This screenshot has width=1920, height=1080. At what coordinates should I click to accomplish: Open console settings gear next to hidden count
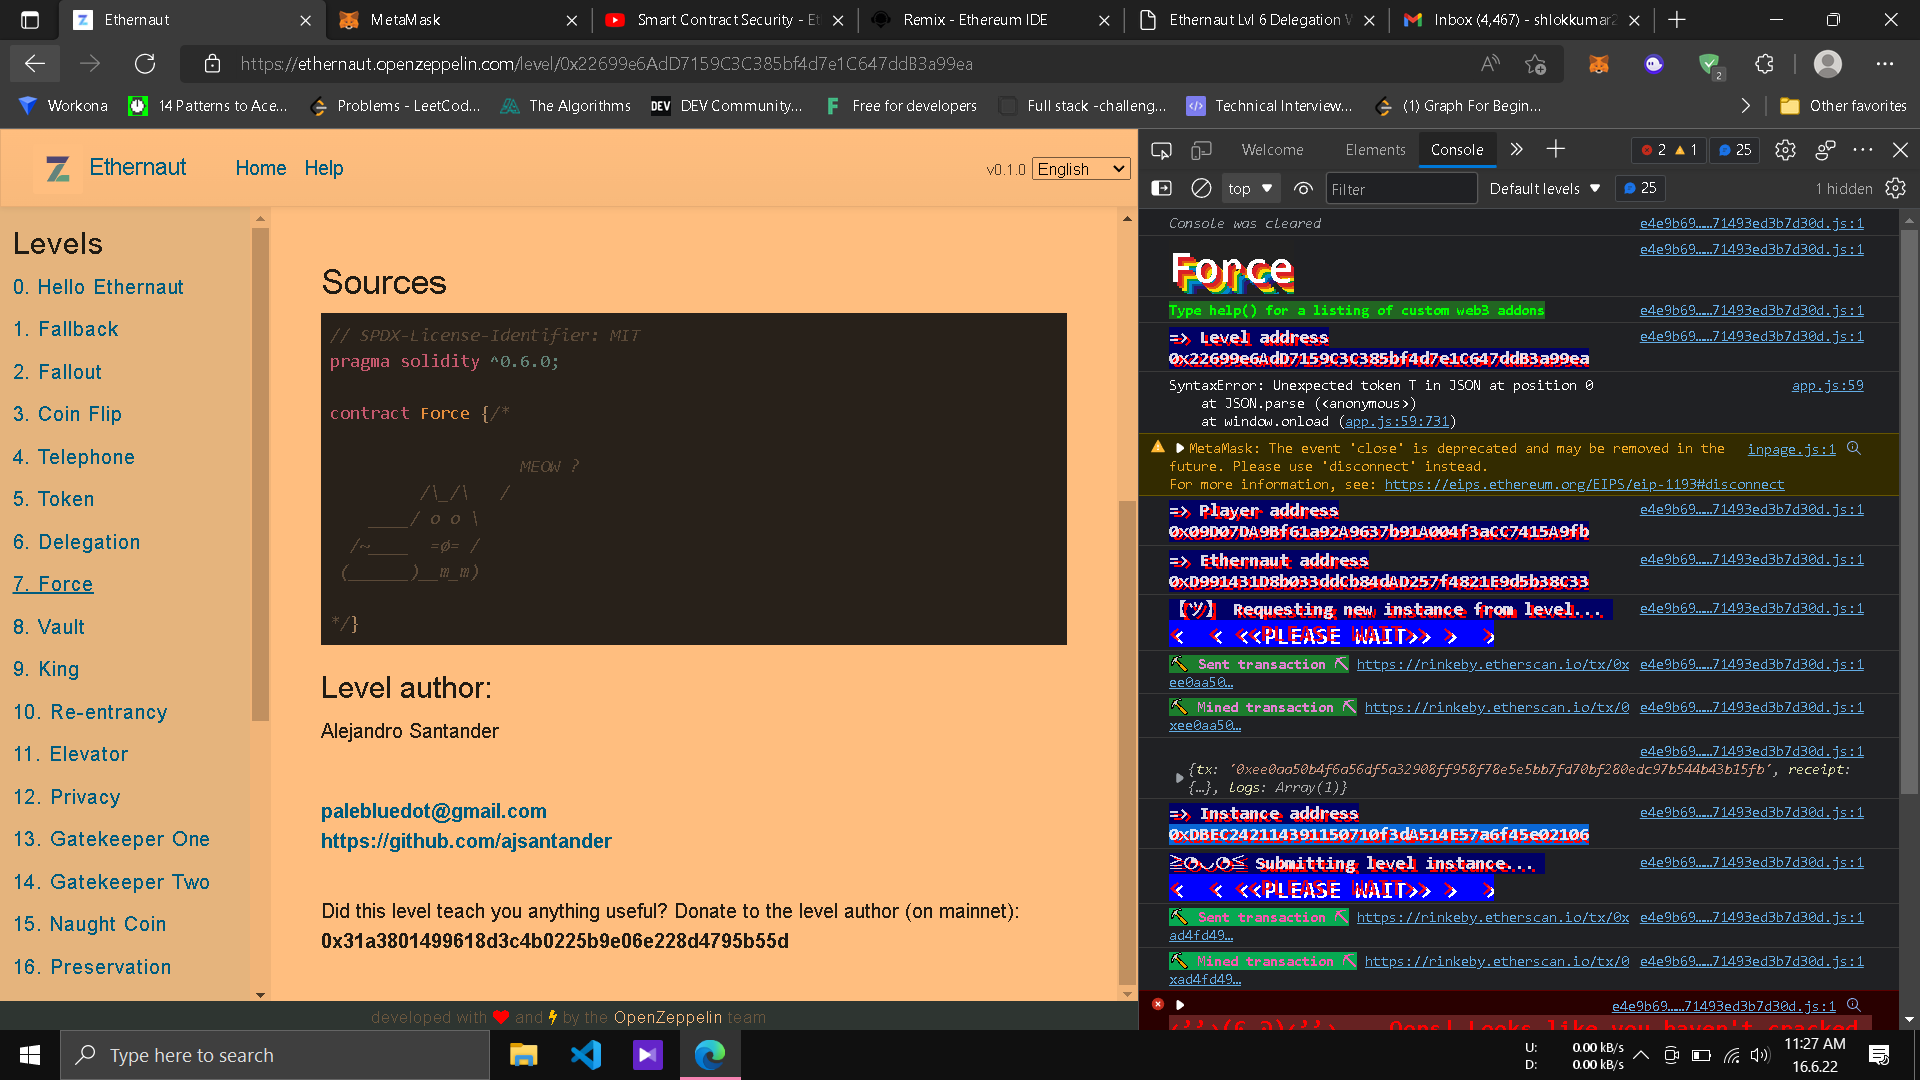coord(1895,188)
